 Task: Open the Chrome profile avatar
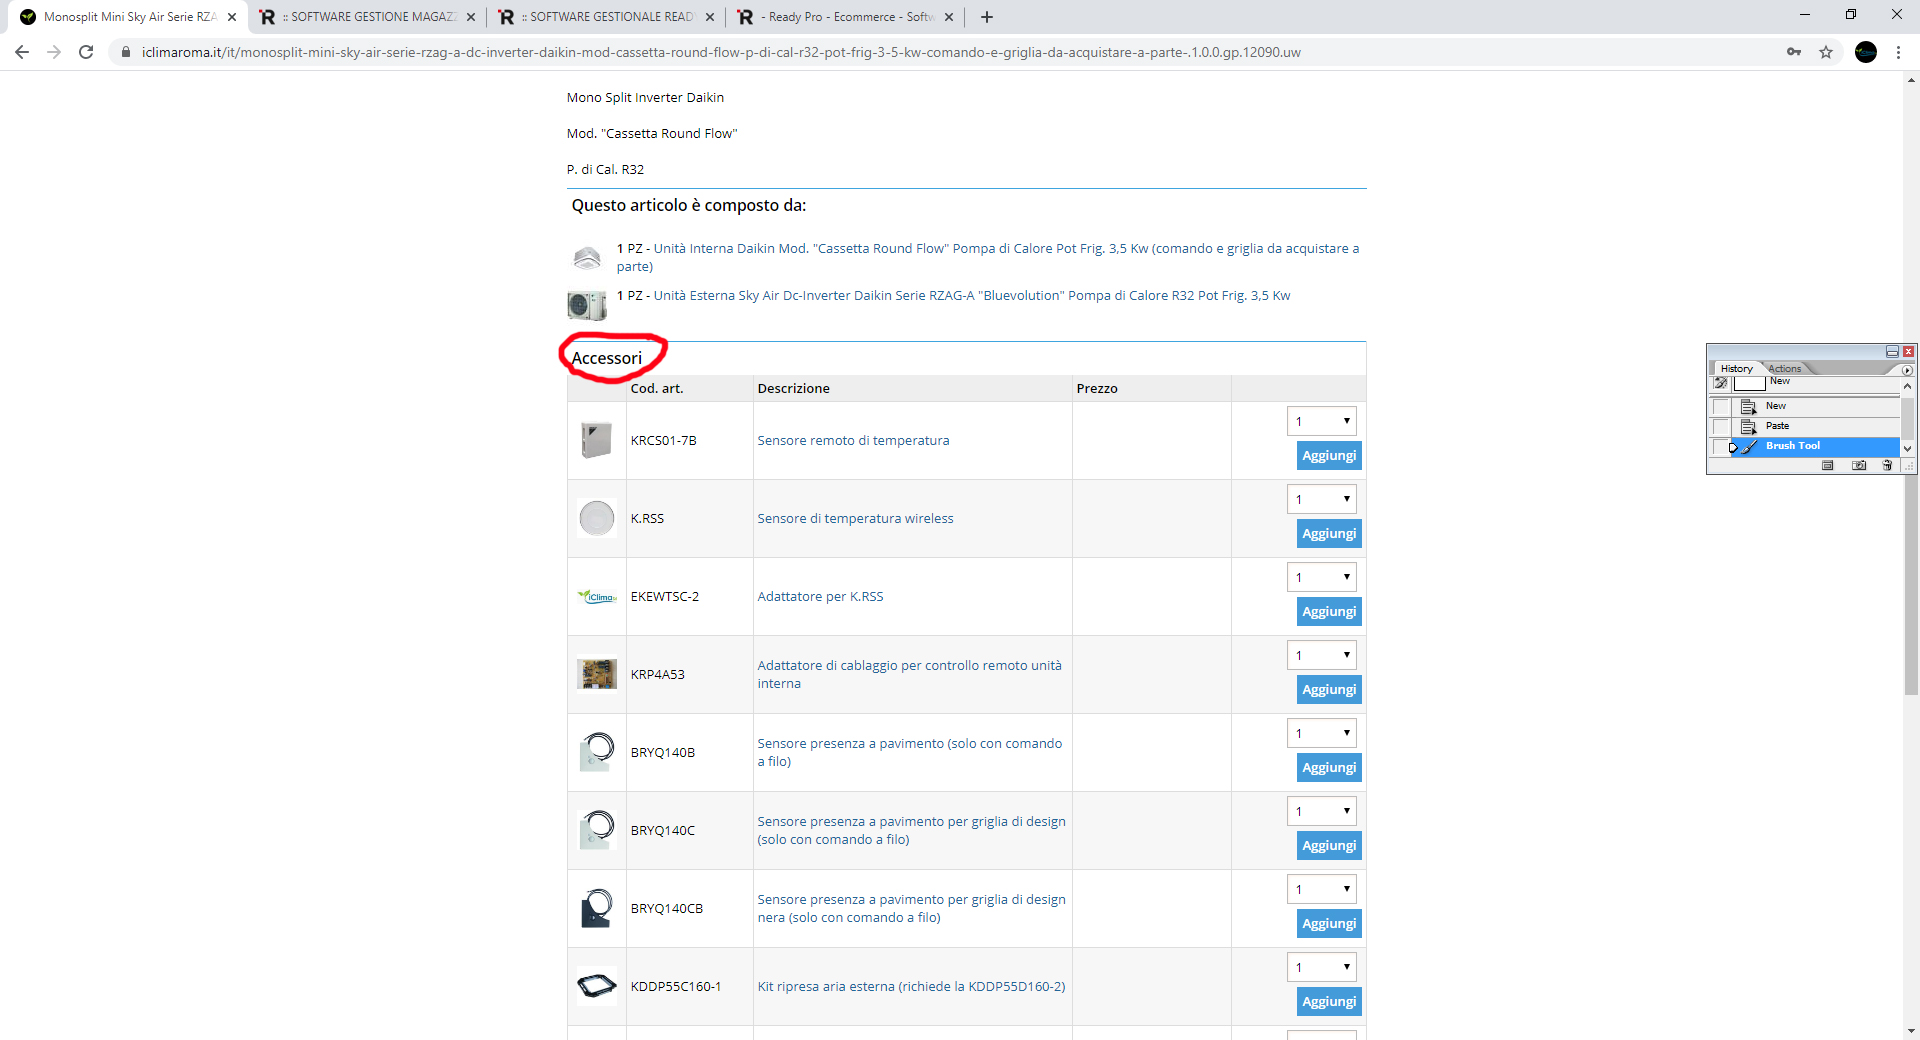(1866, 52)
